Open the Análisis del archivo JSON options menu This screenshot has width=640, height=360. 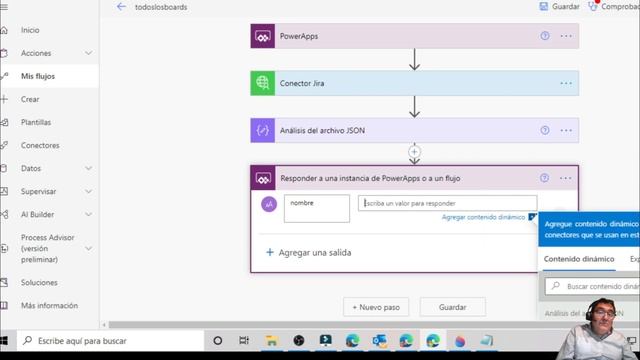point(566,131)
